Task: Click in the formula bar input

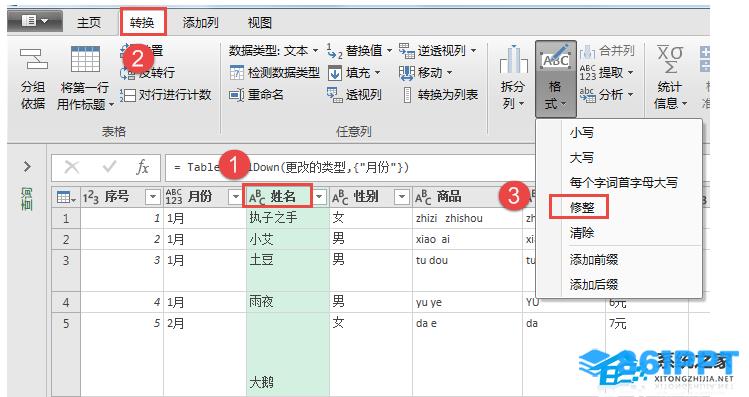Action: [x=351, y=168]
